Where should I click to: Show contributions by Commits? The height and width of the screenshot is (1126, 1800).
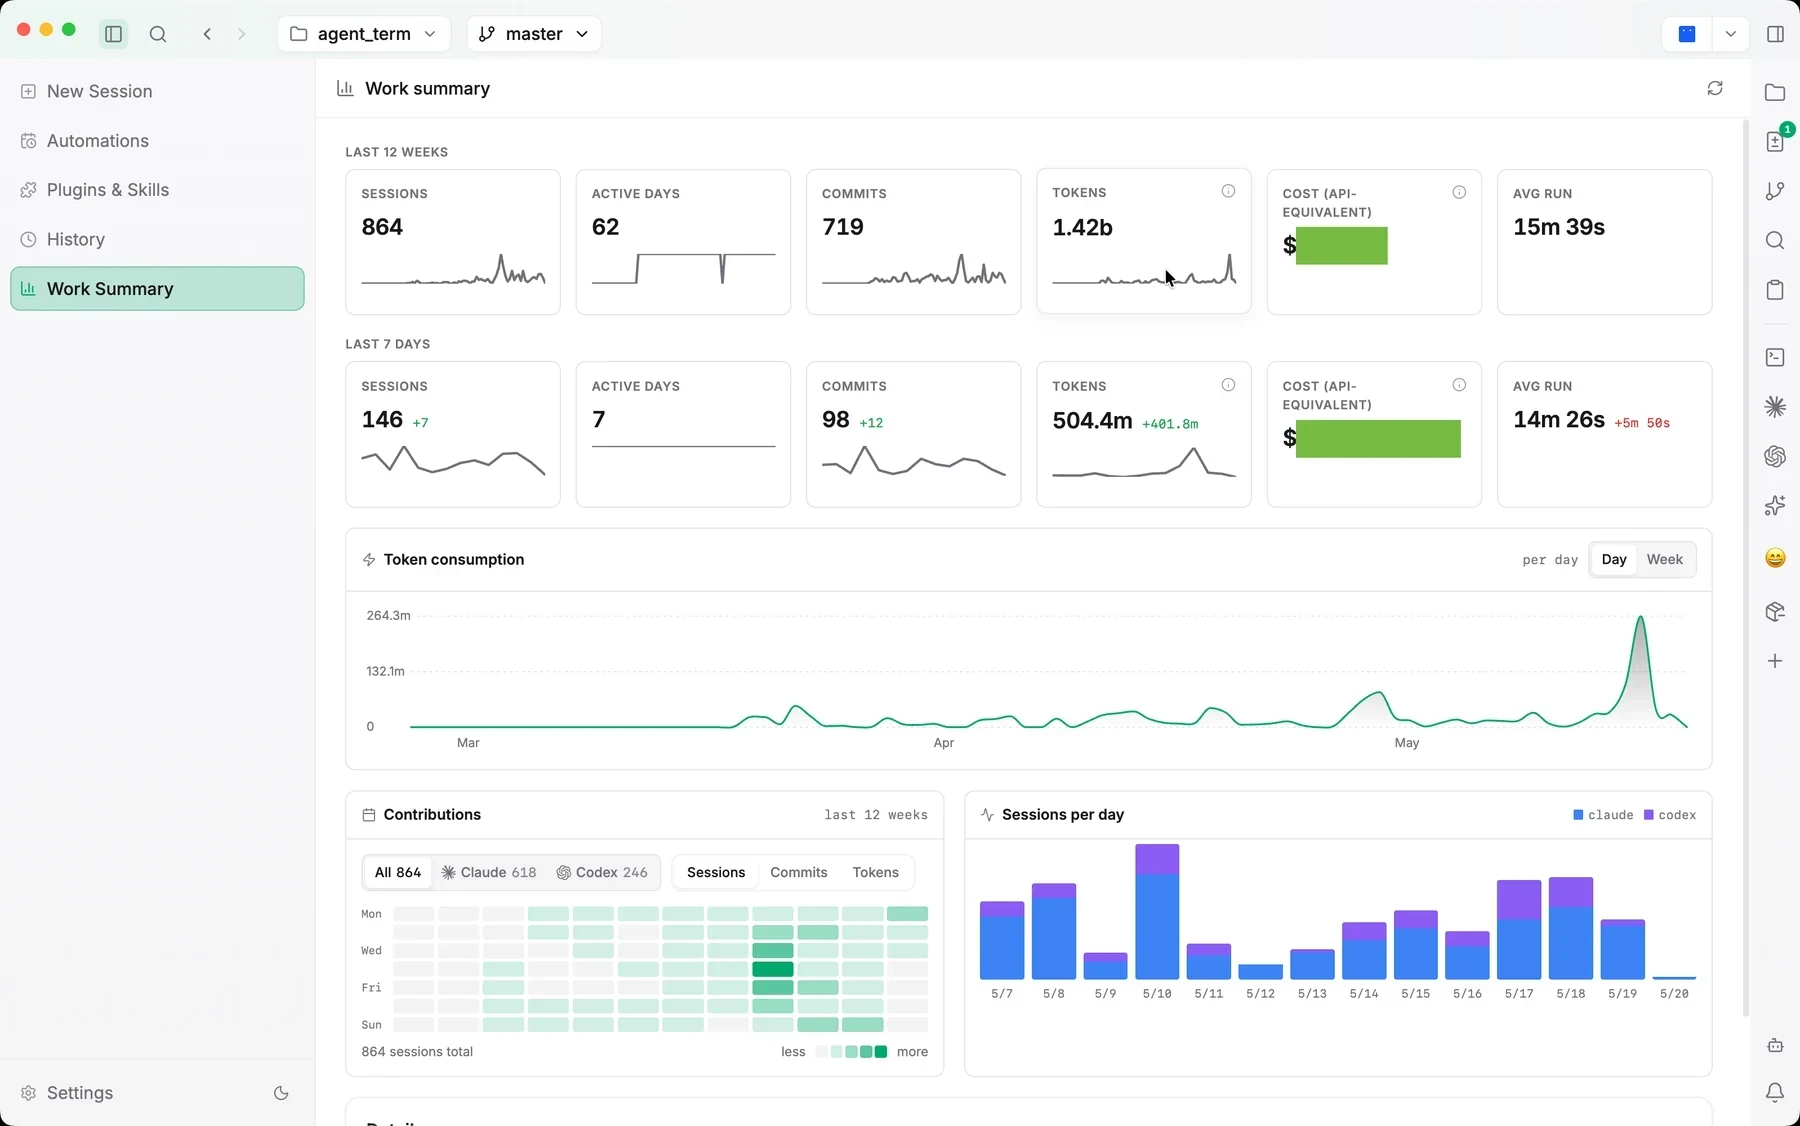(x=799, y=873)
